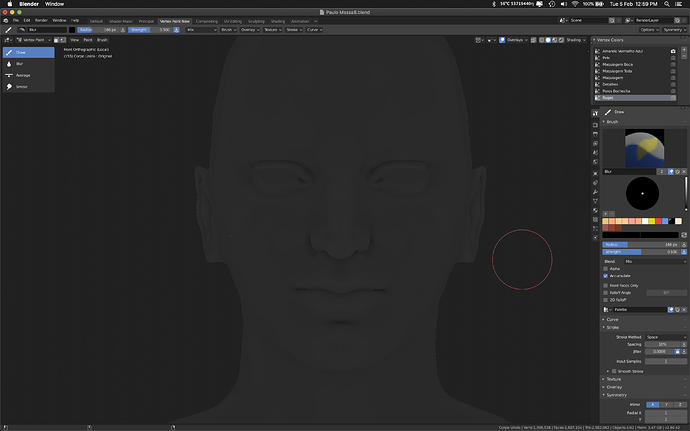Open the Brush popover in tool header
This screenshot has width=690, height=431.
click(228, 30)
